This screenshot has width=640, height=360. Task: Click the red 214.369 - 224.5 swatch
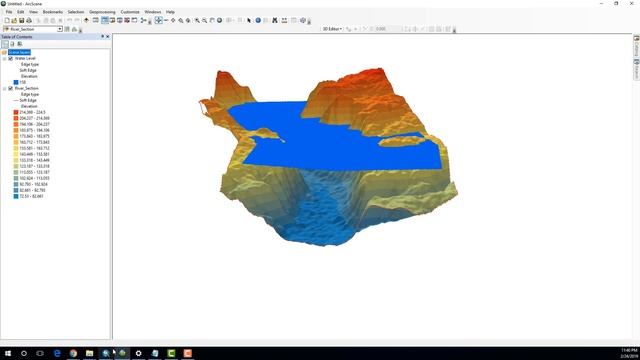point(16,112)
